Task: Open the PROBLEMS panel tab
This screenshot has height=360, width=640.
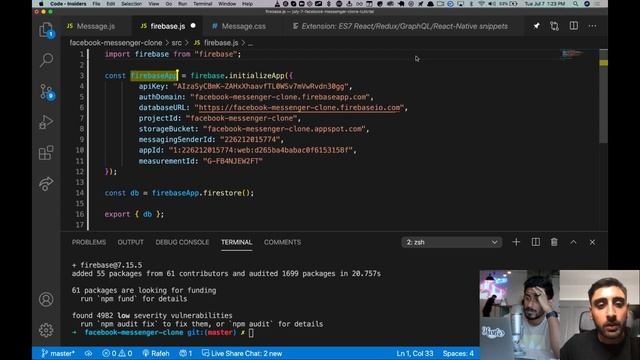Action: coord(89,242)
